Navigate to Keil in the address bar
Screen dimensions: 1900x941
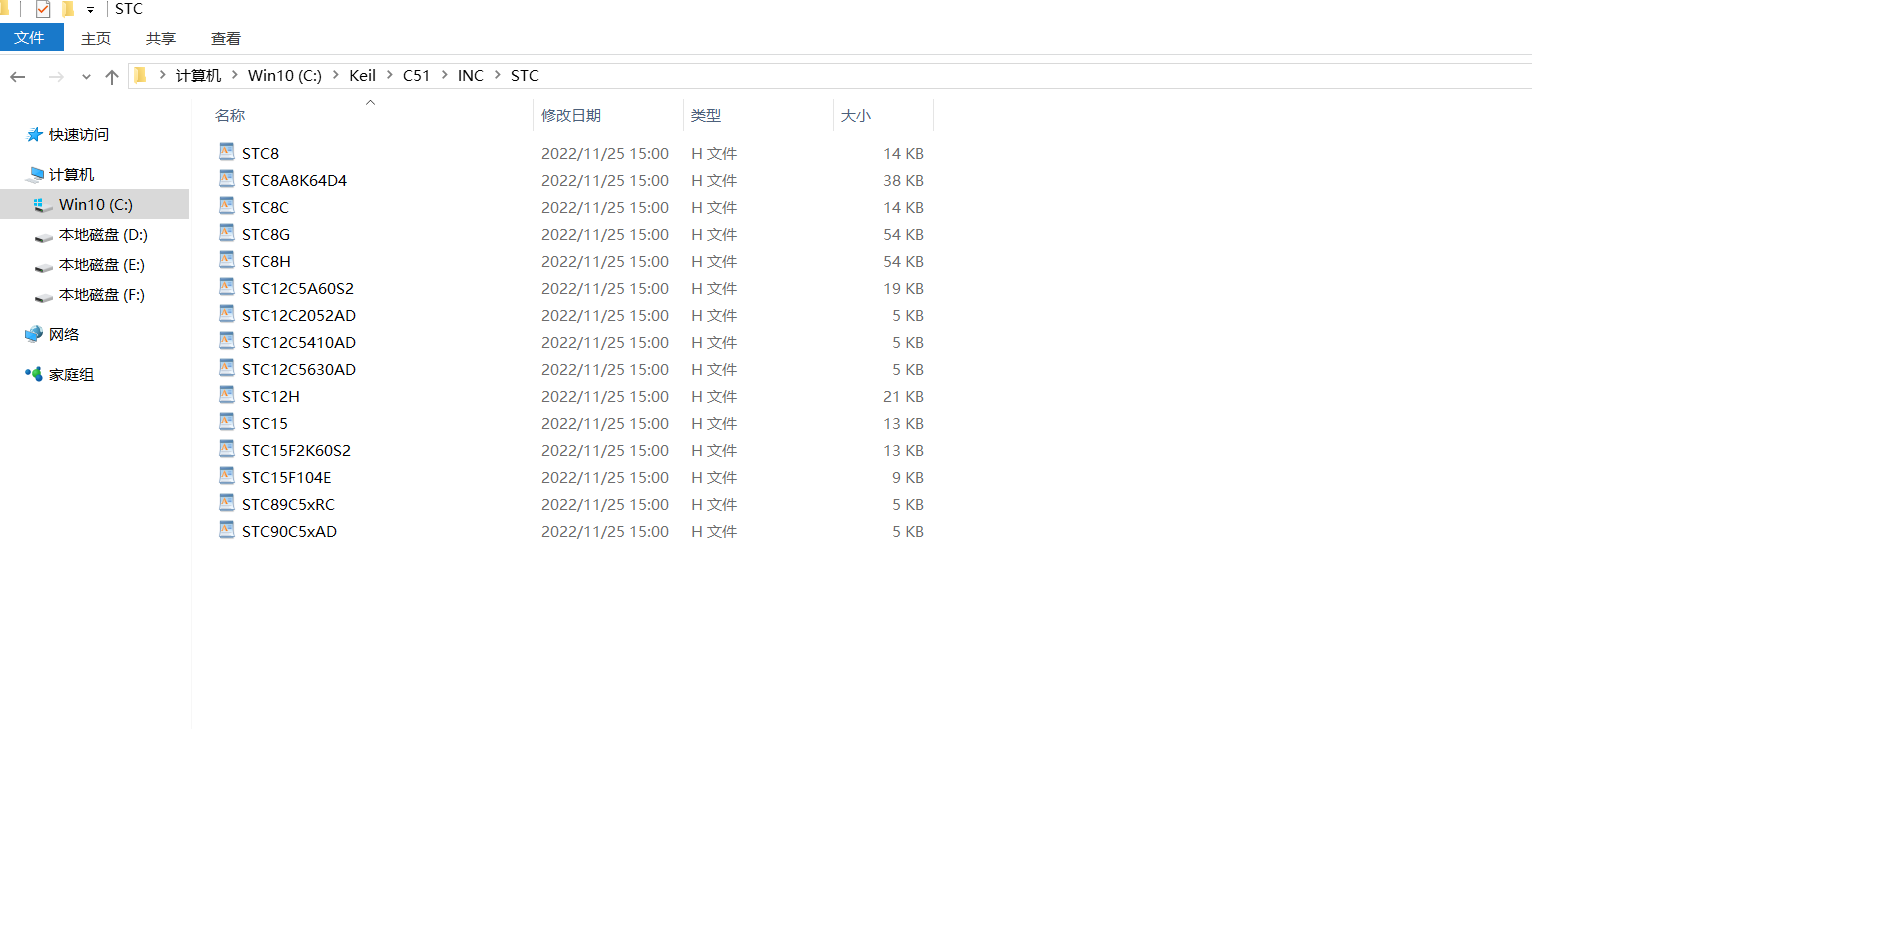pyautogui.click(x=362, y=75)
